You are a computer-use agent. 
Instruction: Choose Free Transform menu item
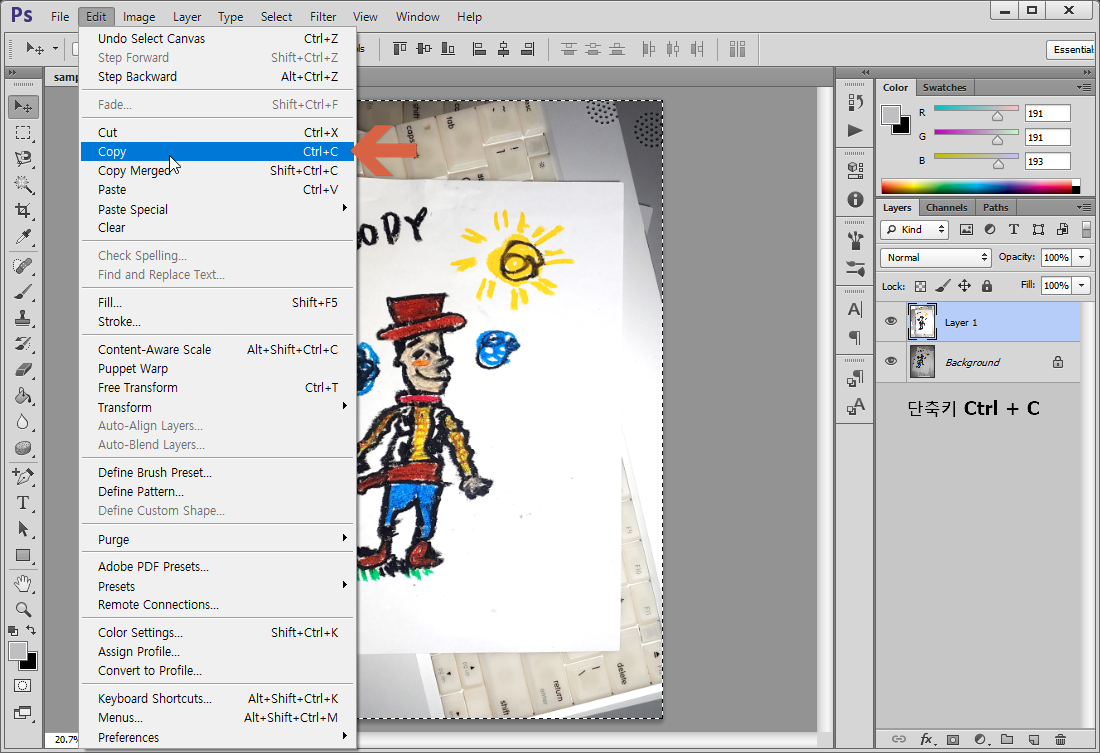[217, 387]
